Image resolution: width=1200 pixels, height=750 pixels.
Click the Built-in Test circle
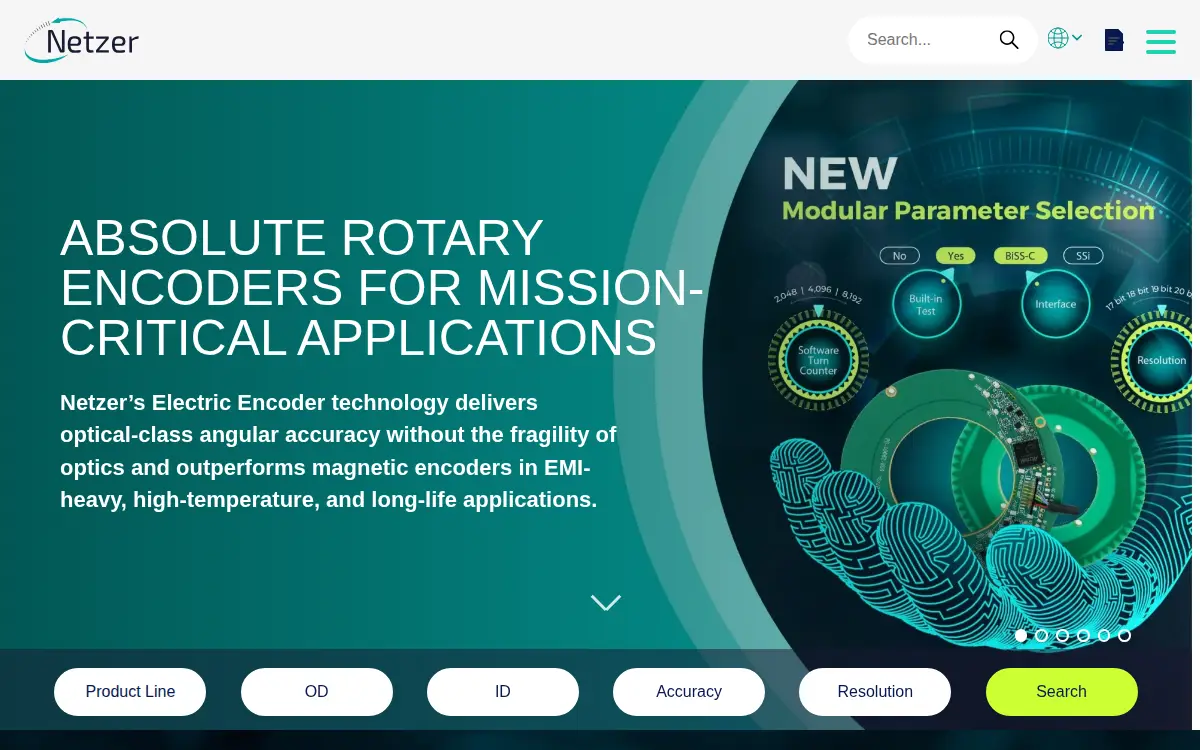(x=926, y=304)
